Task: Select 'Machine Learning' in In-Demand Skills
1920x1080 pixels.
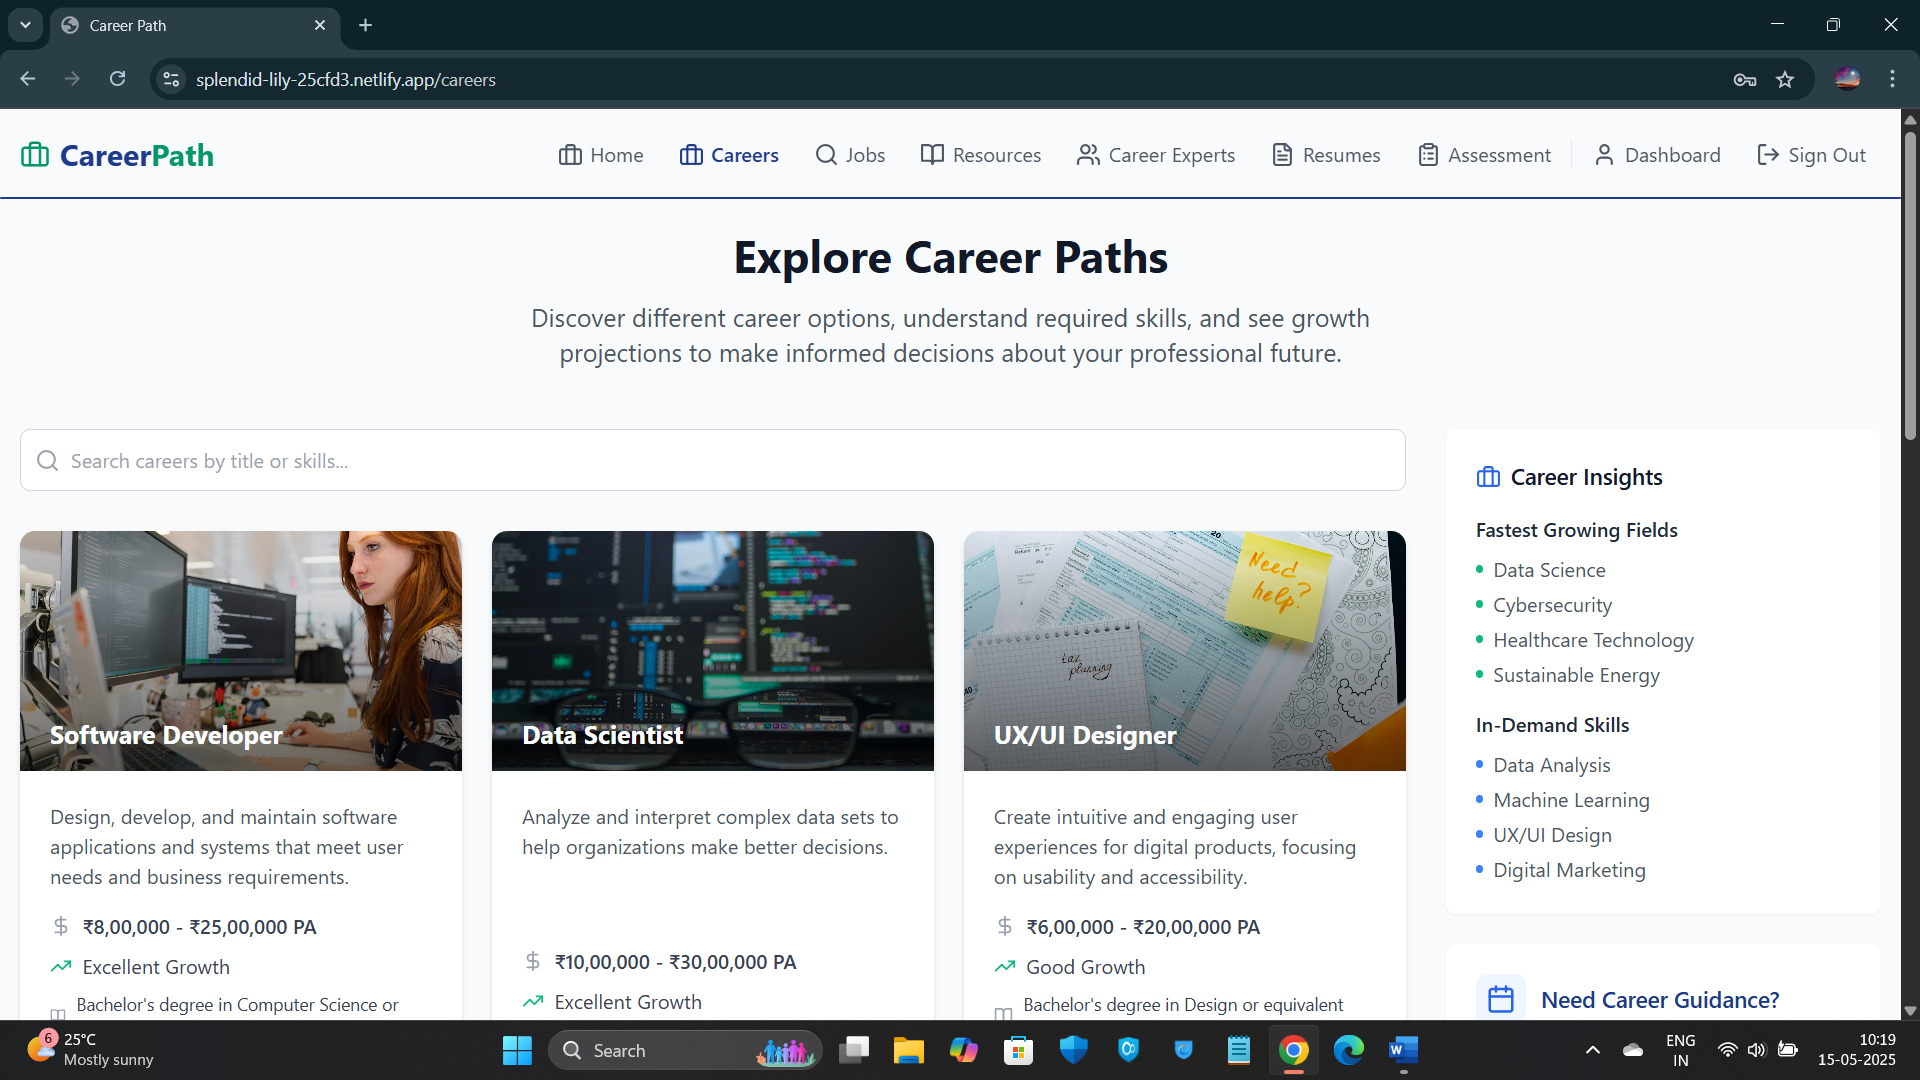Action: [1571, 800]
